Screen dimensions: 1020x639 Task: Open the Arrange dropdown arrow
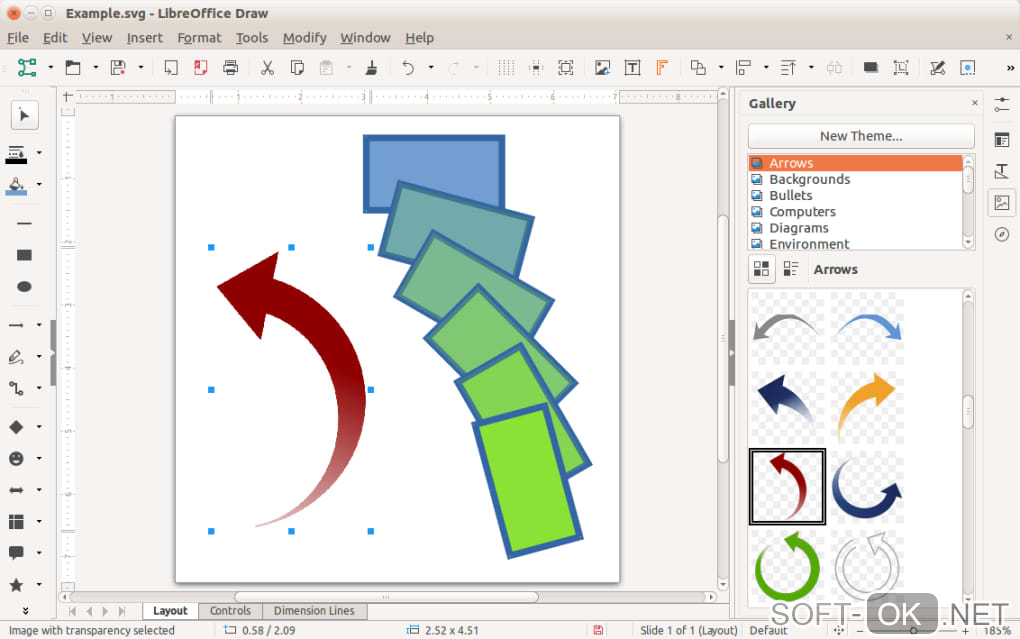pyautogui.click(x=721, y=67)
